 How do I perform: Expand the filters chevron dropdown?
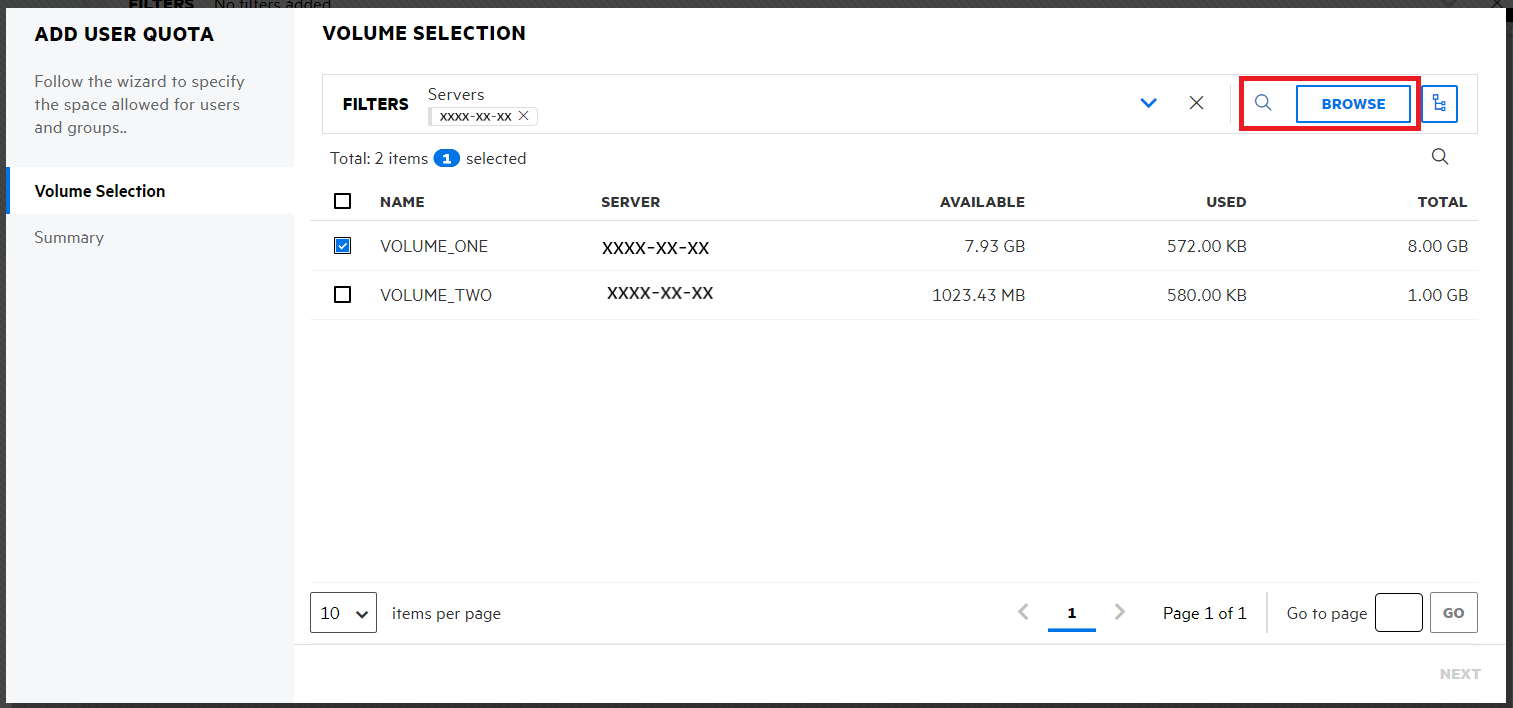(1148, 103)
